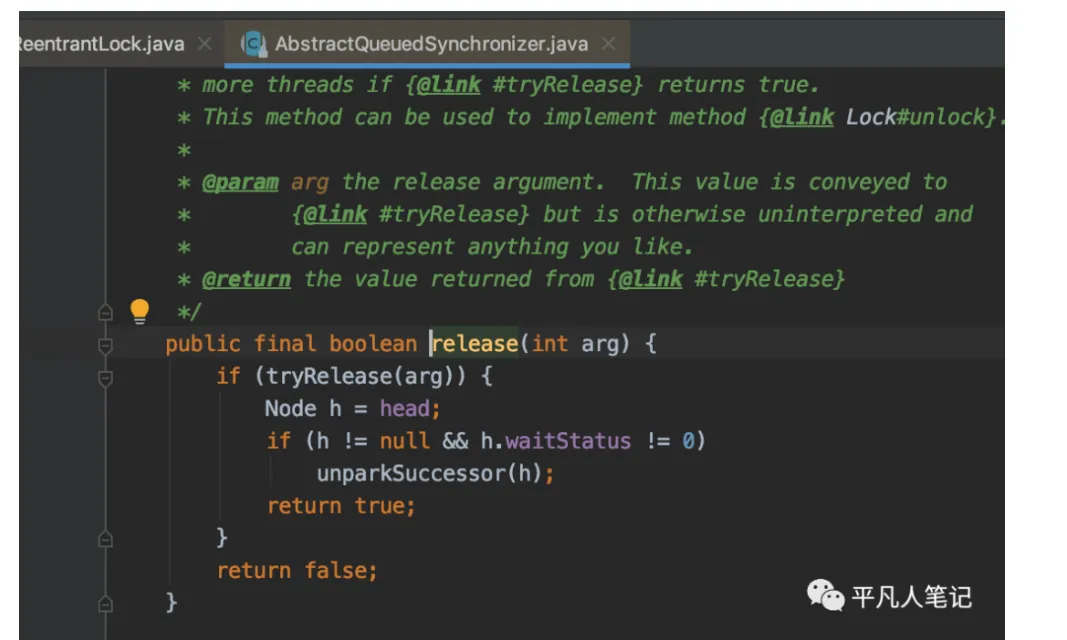Image resolution: width=1067 pixels, height=640 pixels.
Task: Click the waitStatus field reference
Action: (x=568, y=441)
